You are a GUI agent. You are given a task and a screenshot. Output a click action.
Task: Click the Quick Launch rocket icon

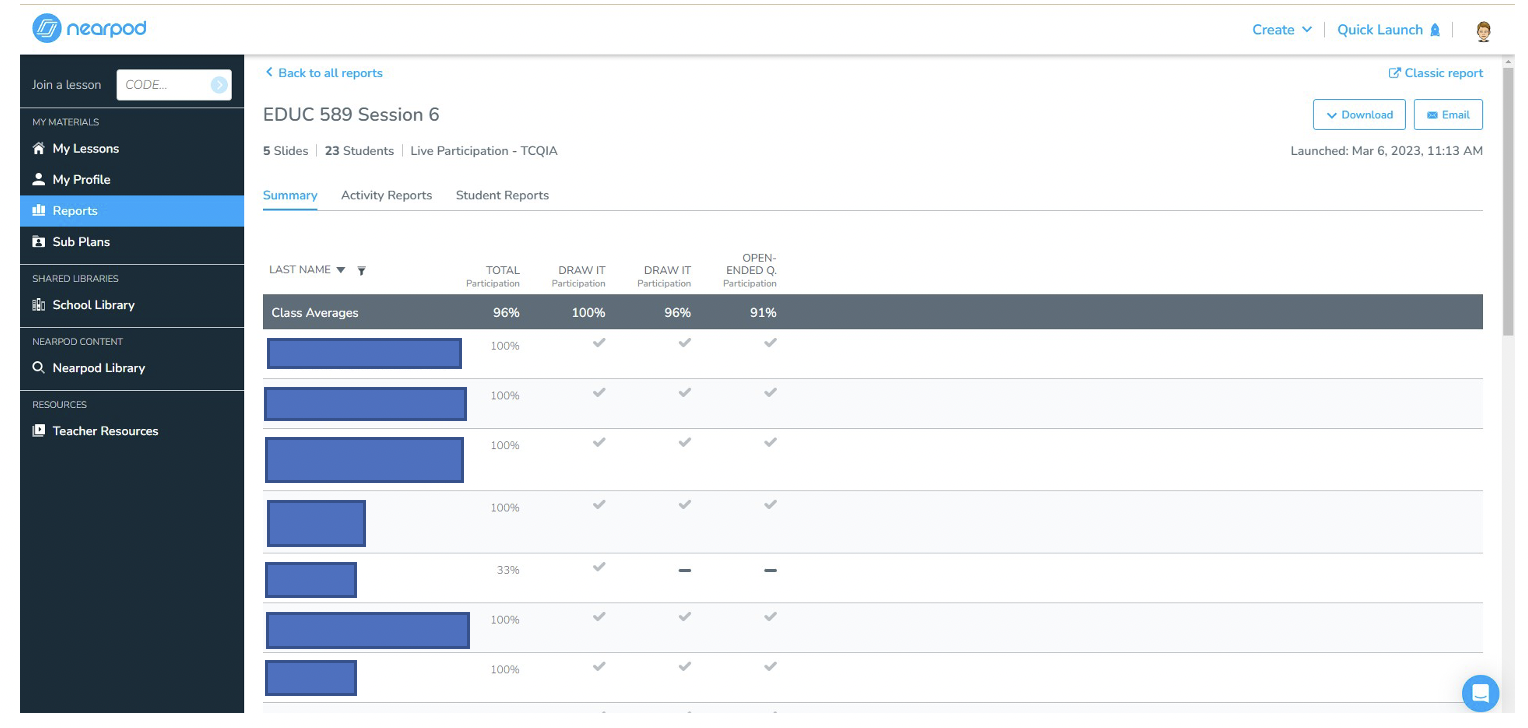pos(1435,30)
